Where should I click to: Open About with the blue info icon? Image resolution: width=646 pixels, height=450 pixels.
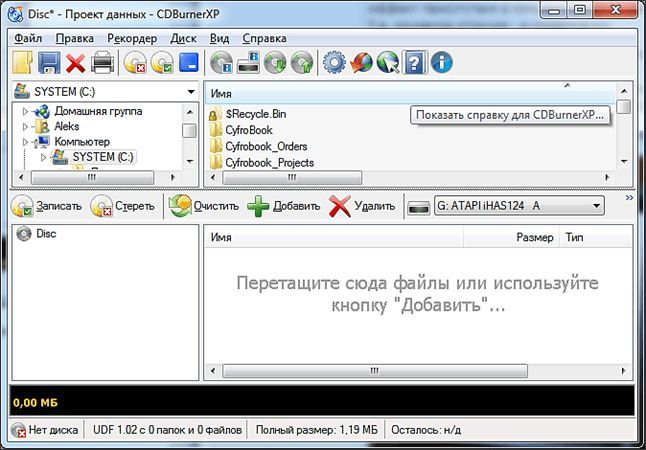442,63
